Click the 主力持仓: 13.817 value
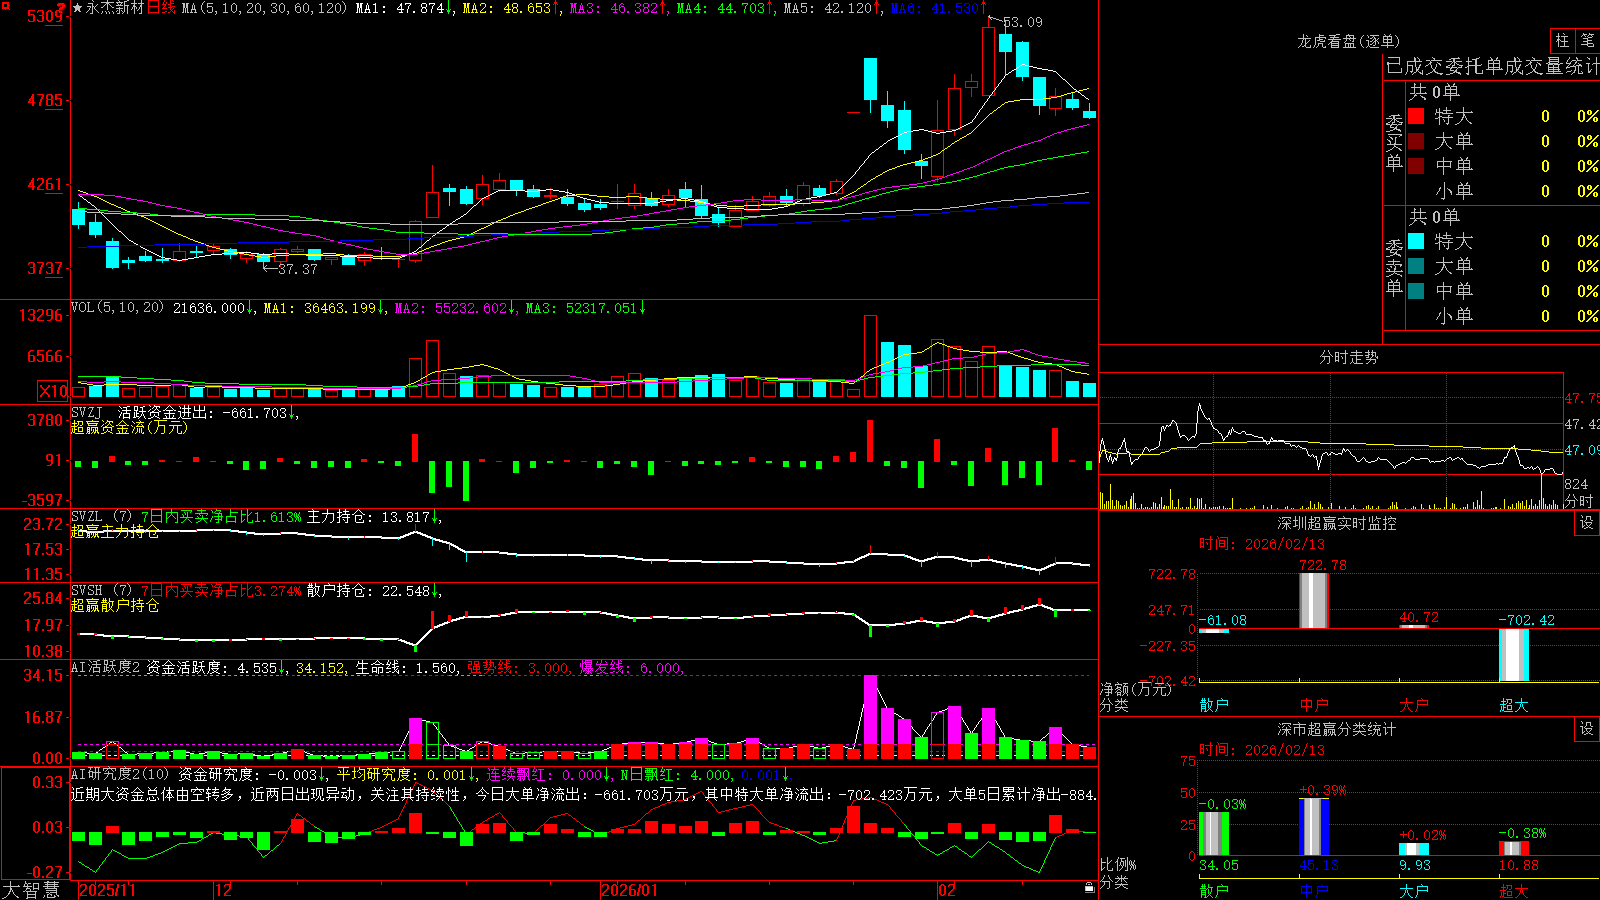This screenshot has height=900, width=1600. coord(368,517)
